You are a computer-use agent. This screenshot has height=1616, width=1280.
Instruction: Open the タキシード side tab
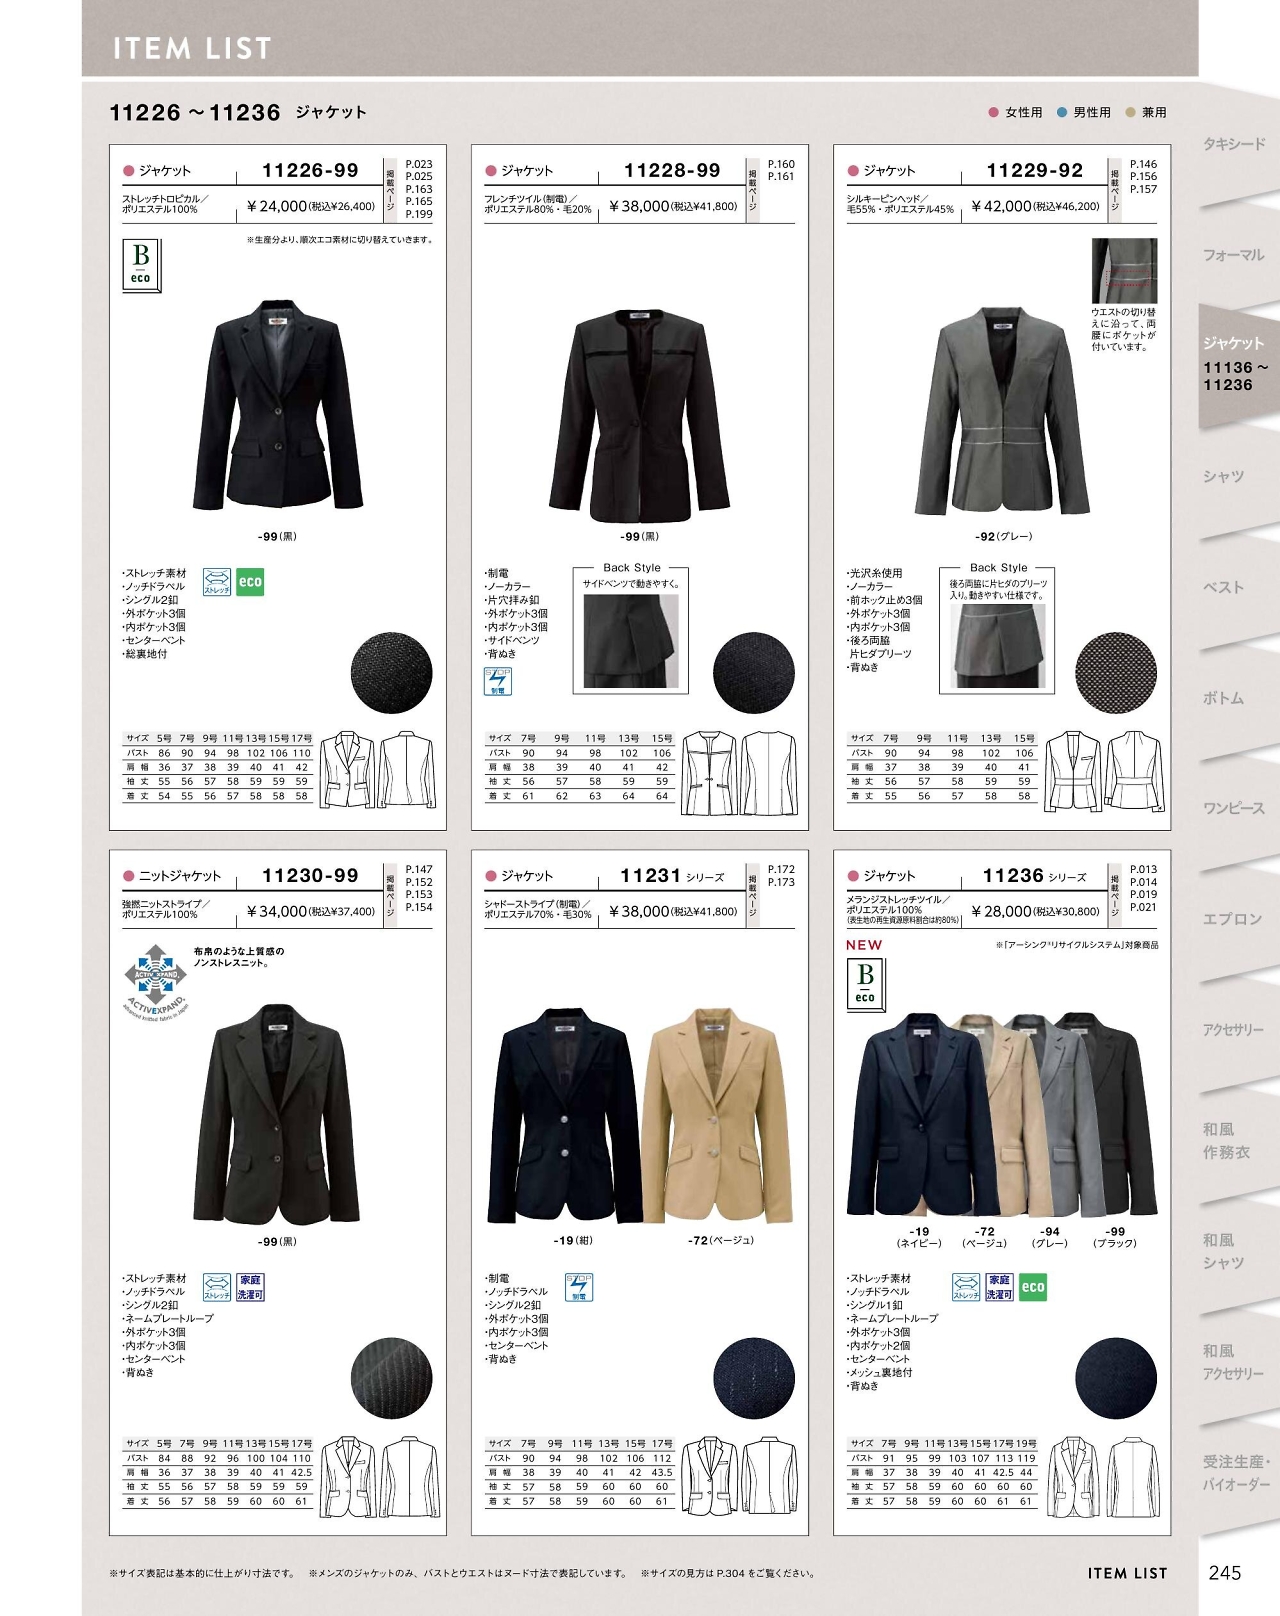[x=1234, y=144]
